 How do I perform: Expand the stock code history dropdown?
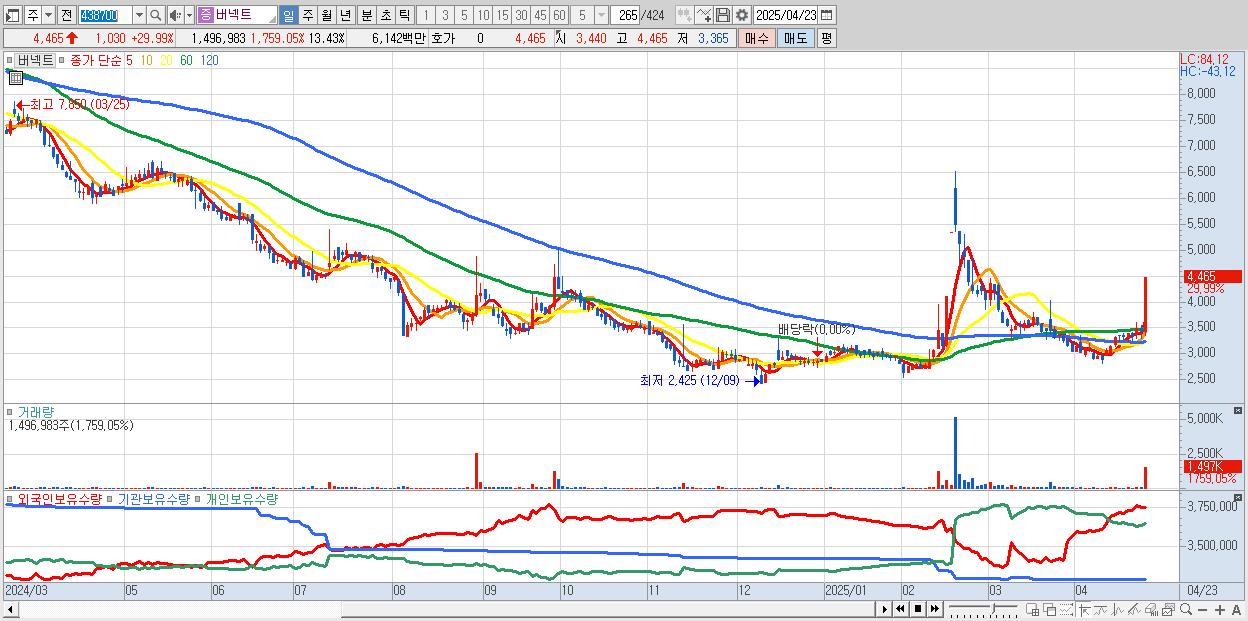tap(139, 15)
